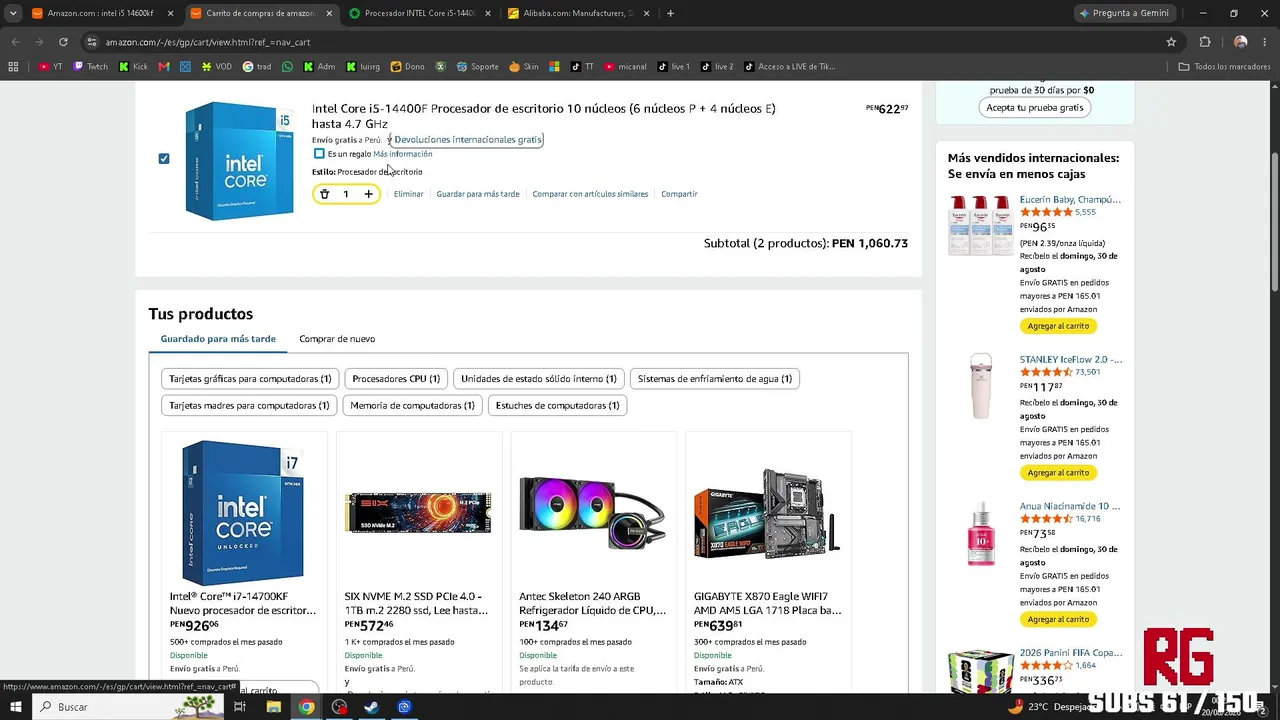
Task: Click the SIX NVME M.2 SSD title link
Action: (x=417, y=603)
